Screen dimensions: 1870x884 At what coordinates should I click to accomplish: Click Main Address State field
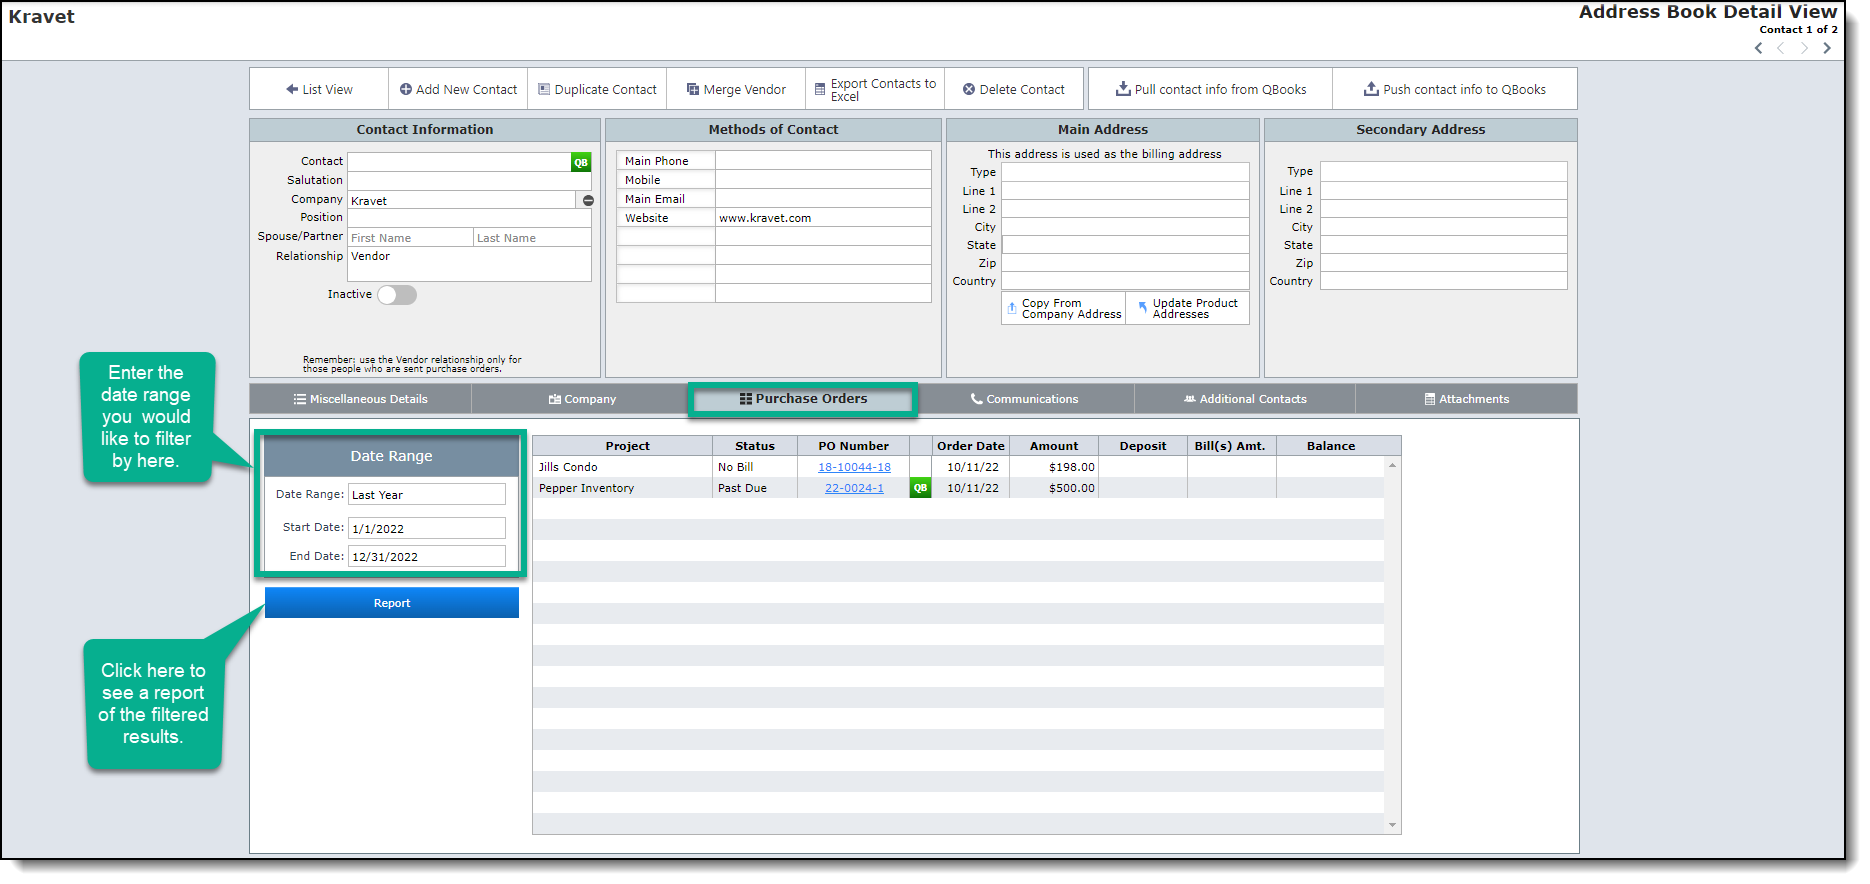pos(1125,245)
